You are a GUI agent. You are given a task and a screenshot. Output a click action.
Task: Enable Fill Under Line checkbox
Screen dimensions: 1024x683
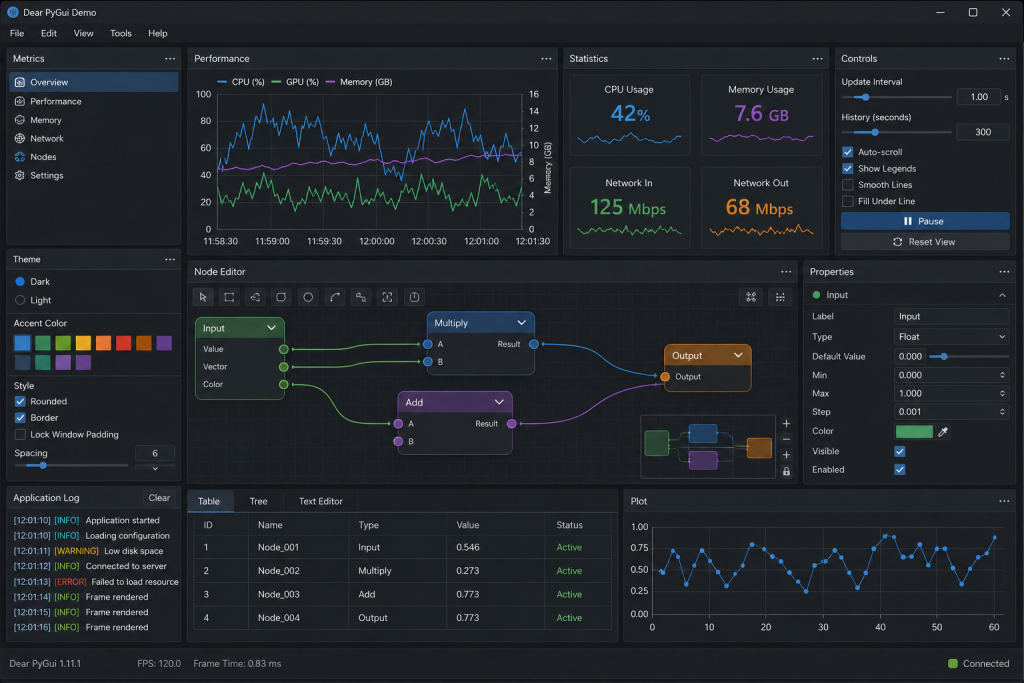(848, 201)
